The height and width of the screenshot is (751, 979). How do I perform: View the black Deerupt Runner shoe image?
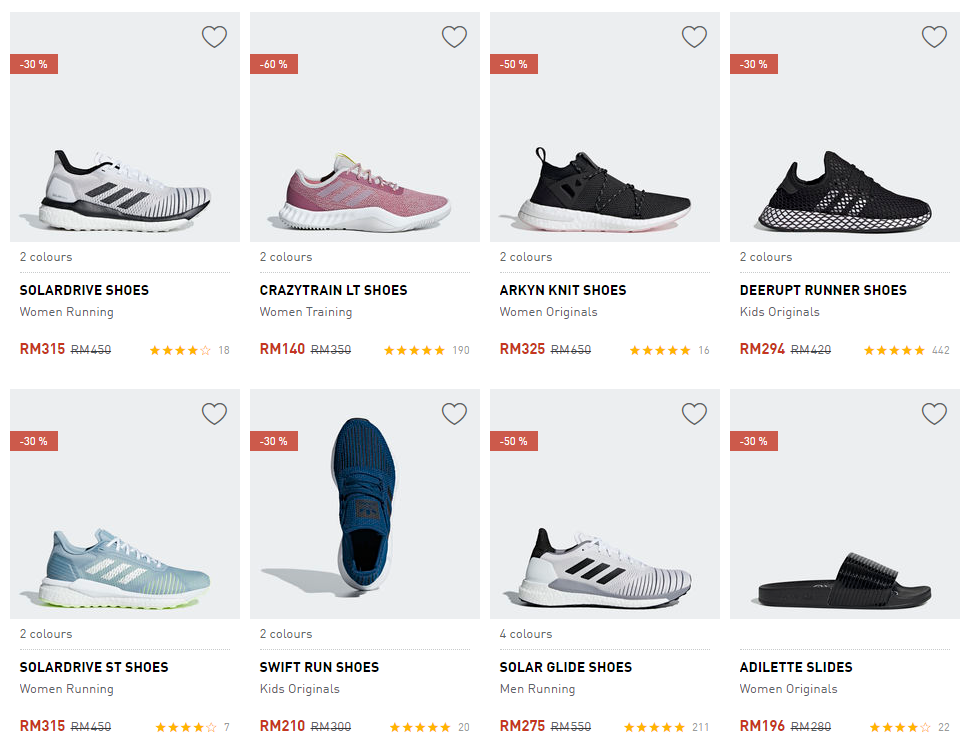pyautogui.click(x=844, y=190)
